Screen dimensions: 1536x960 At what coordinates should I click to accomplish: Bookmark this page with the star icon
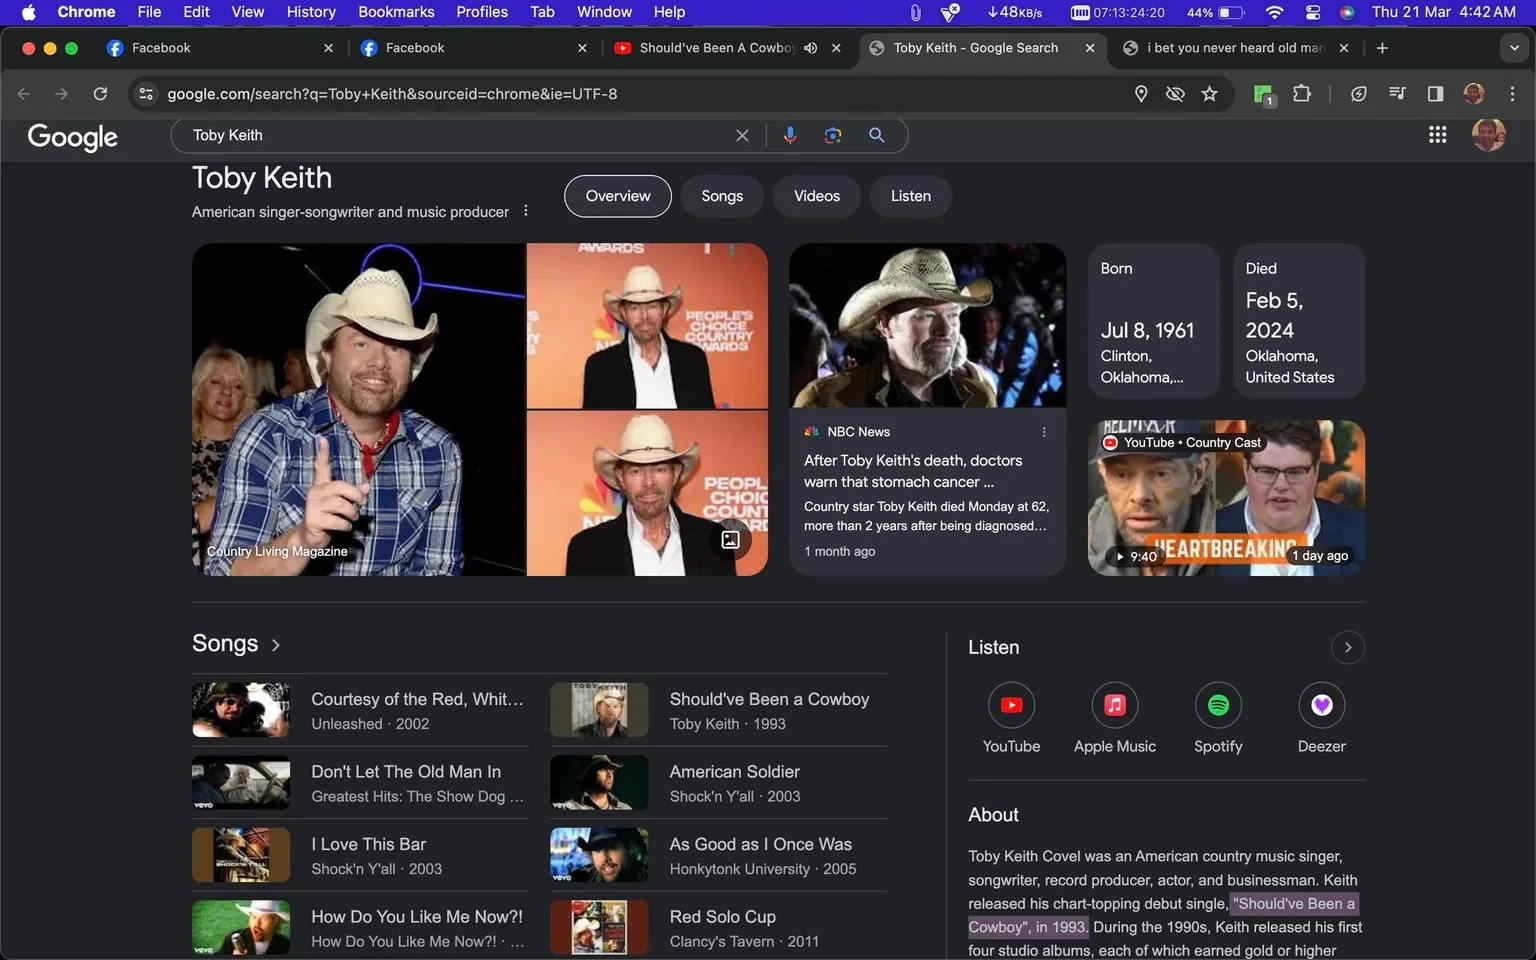(x=1210, y=93)
